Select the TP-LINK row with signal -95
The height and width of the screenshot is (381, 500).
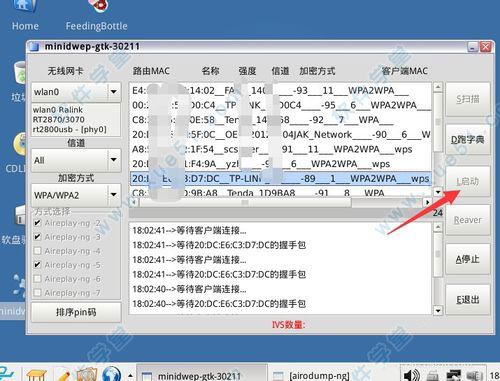click(x=281, y=105)
